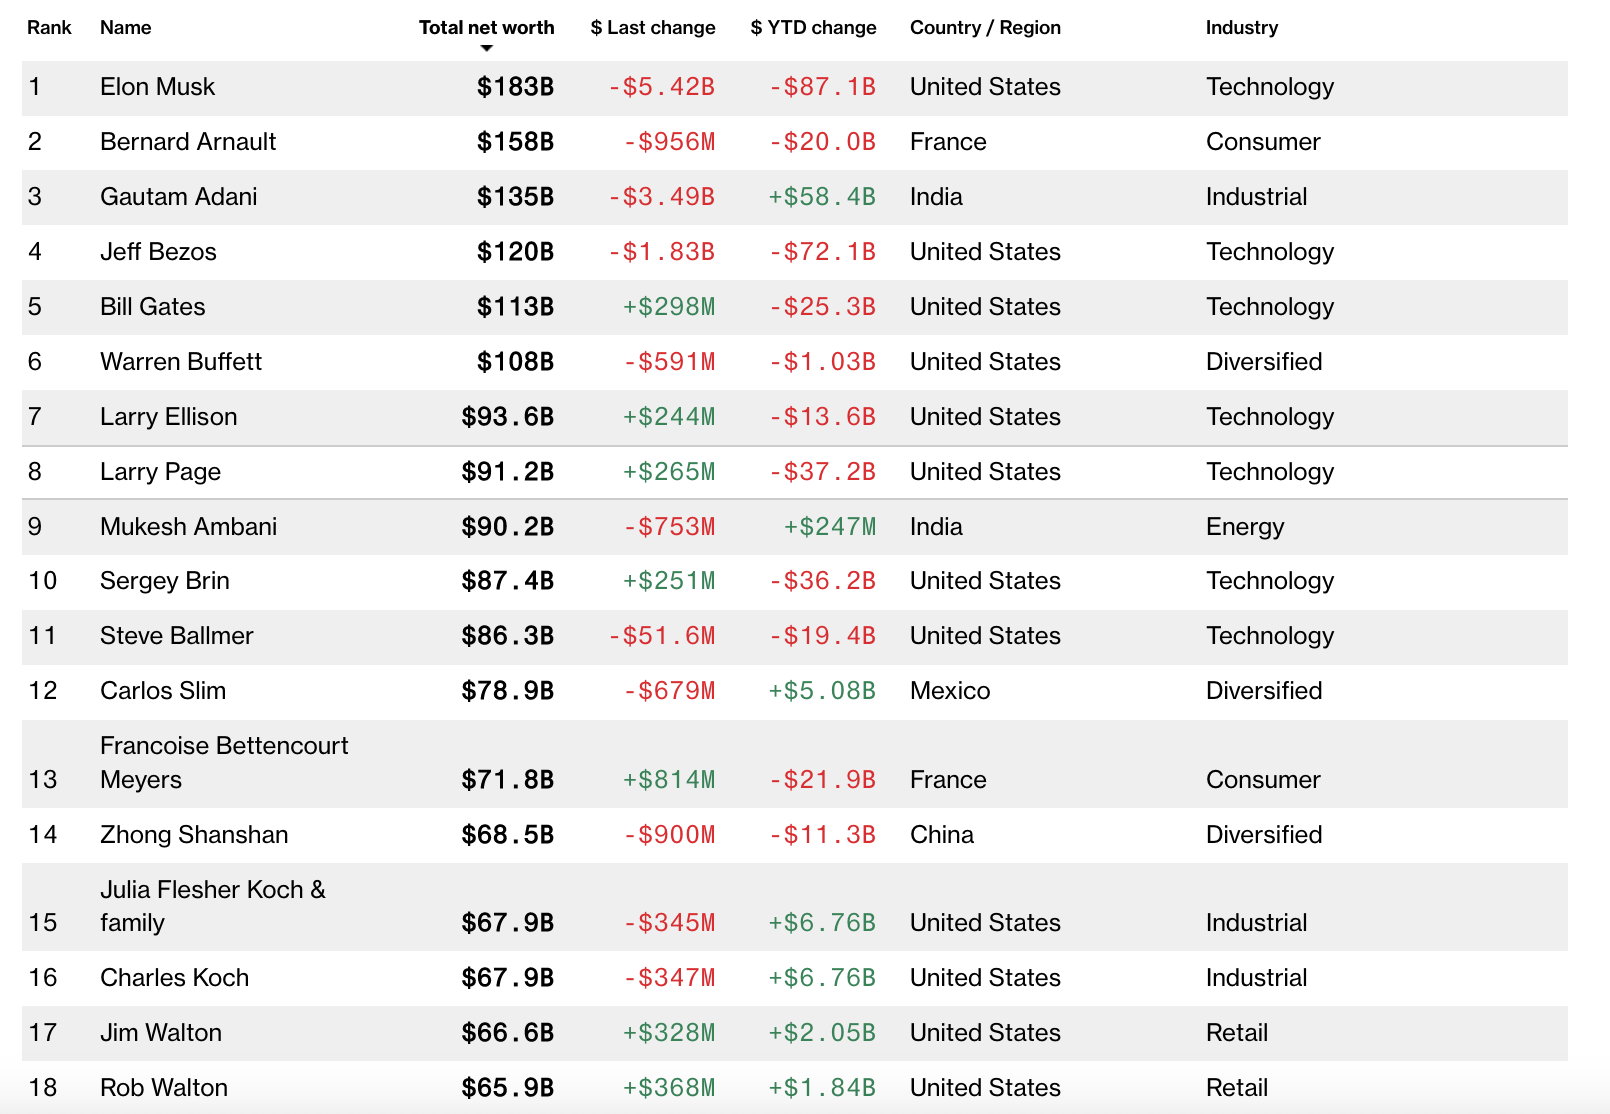Click Jim Walton's Retail industry cell
This screenshot has height=1114, width=1610.
click(x=1236, y=1033)
